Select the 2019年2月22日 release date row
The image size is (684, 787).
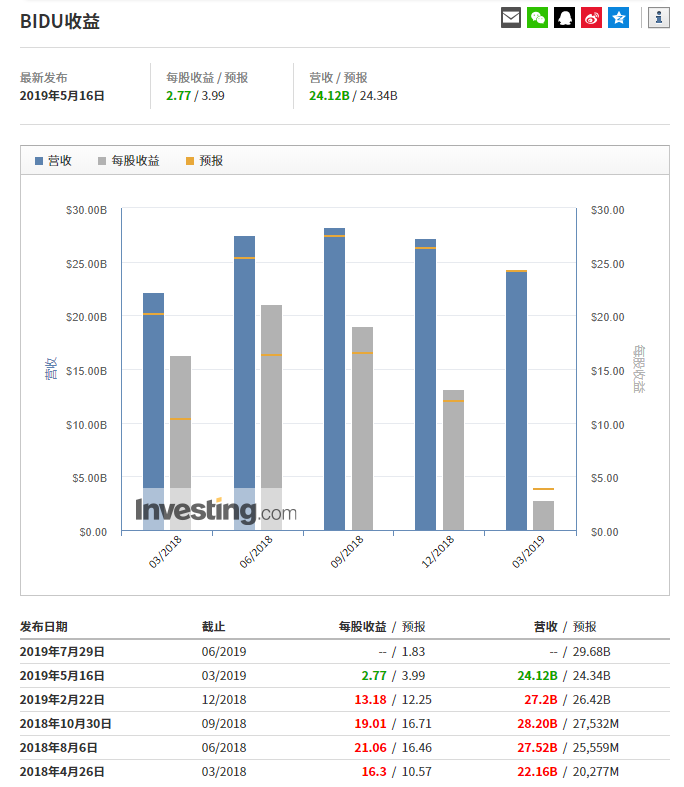click(x=62, y=699)
